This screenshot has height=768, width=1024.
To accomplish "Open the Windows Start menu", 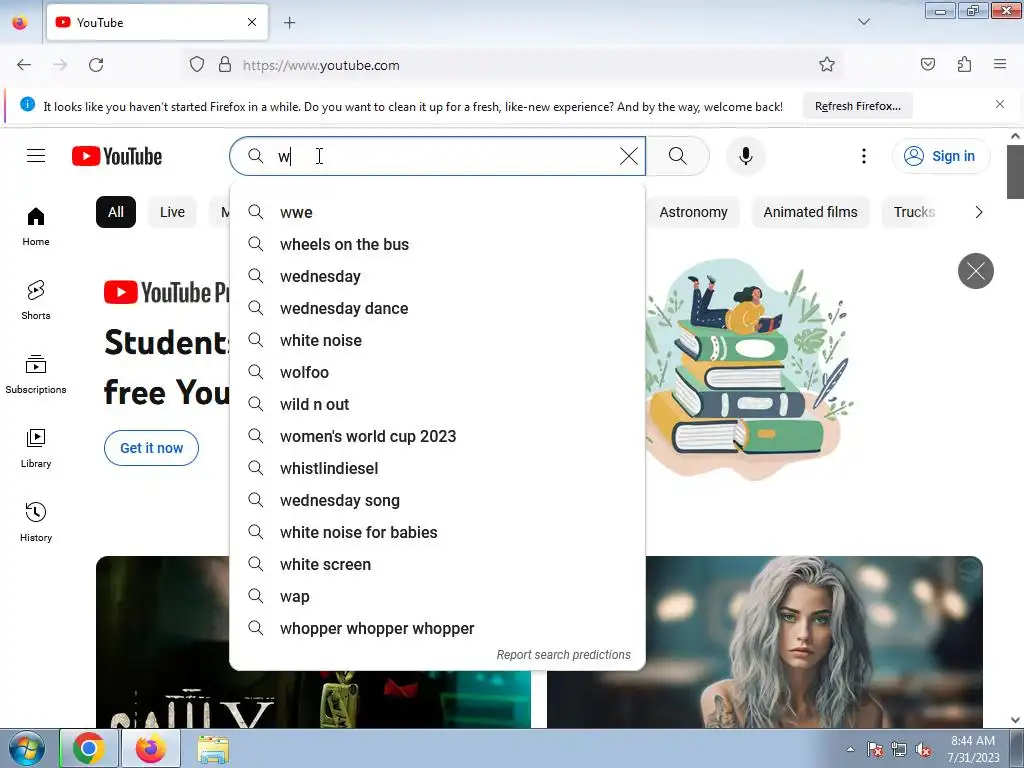I will pos(27,749).
